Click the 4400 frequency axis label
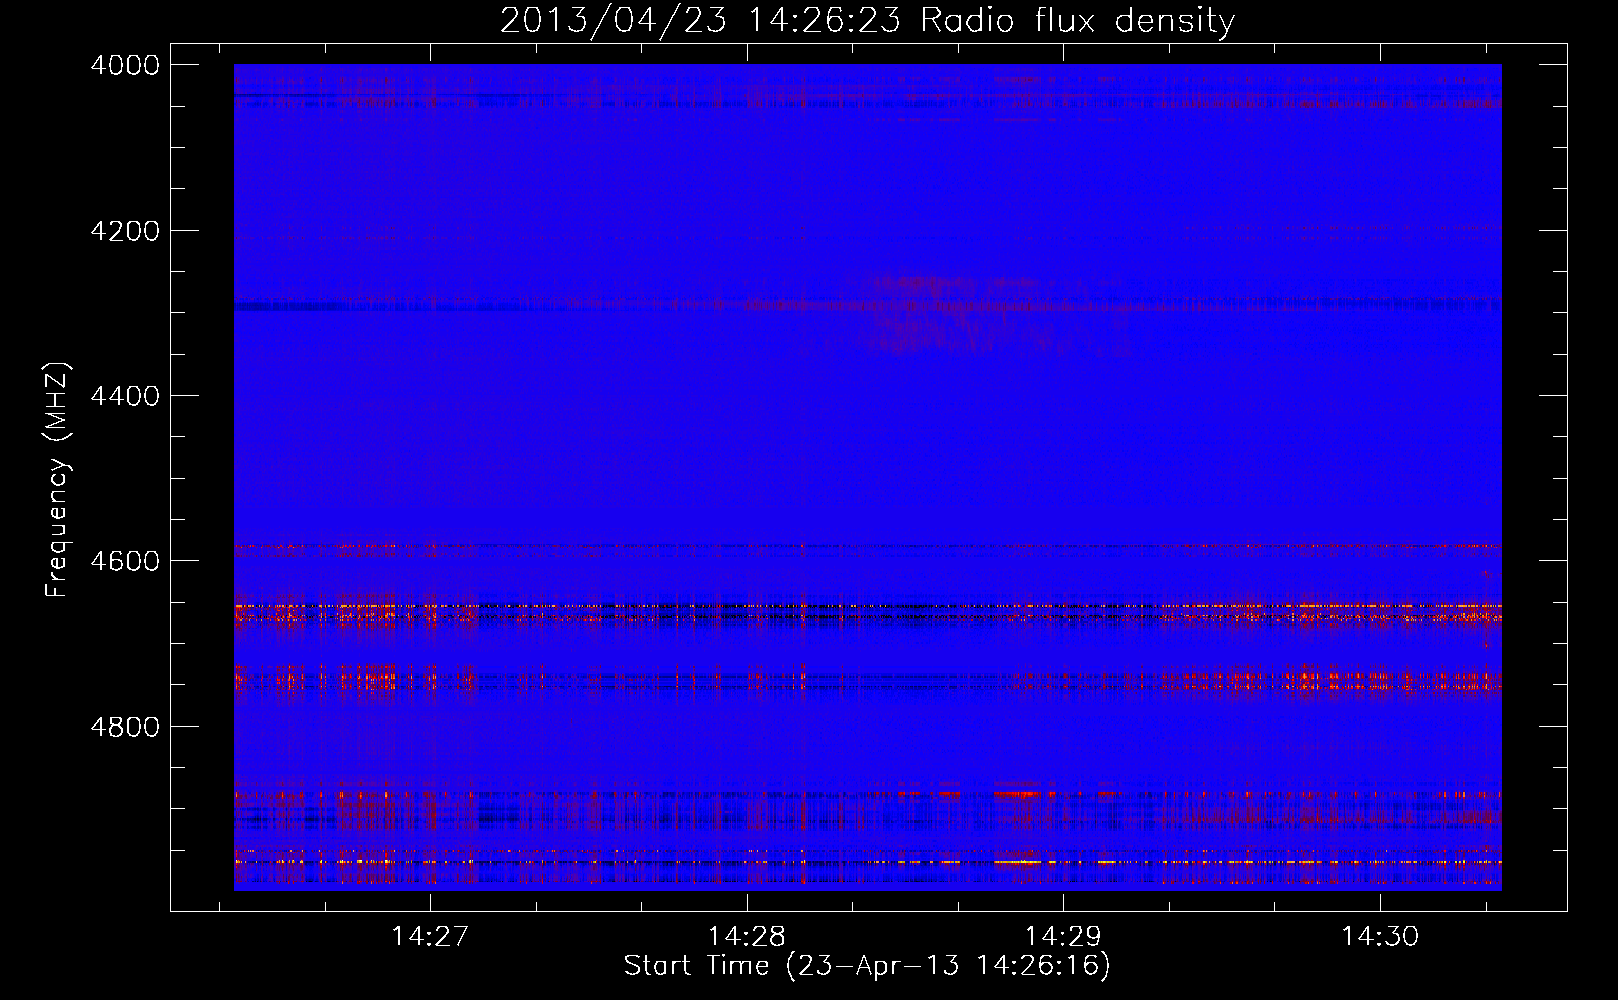Screen dimensions: 1618x1000 (125, 396)
